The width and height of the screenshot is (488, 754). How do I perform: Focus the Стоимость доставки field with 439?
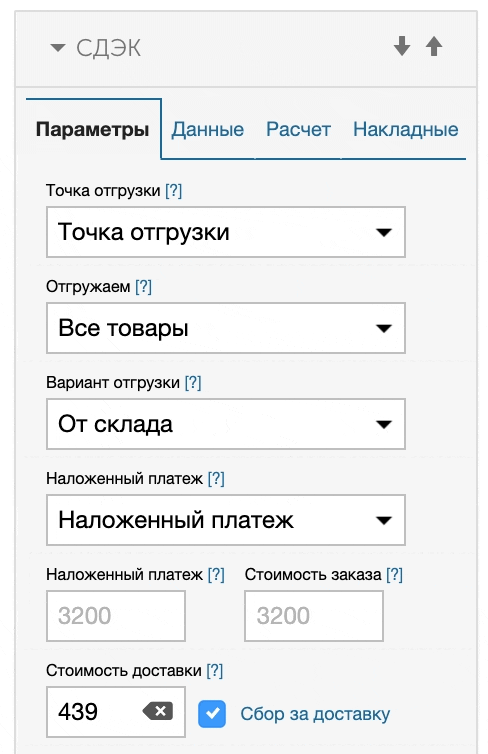click(116, 712)
